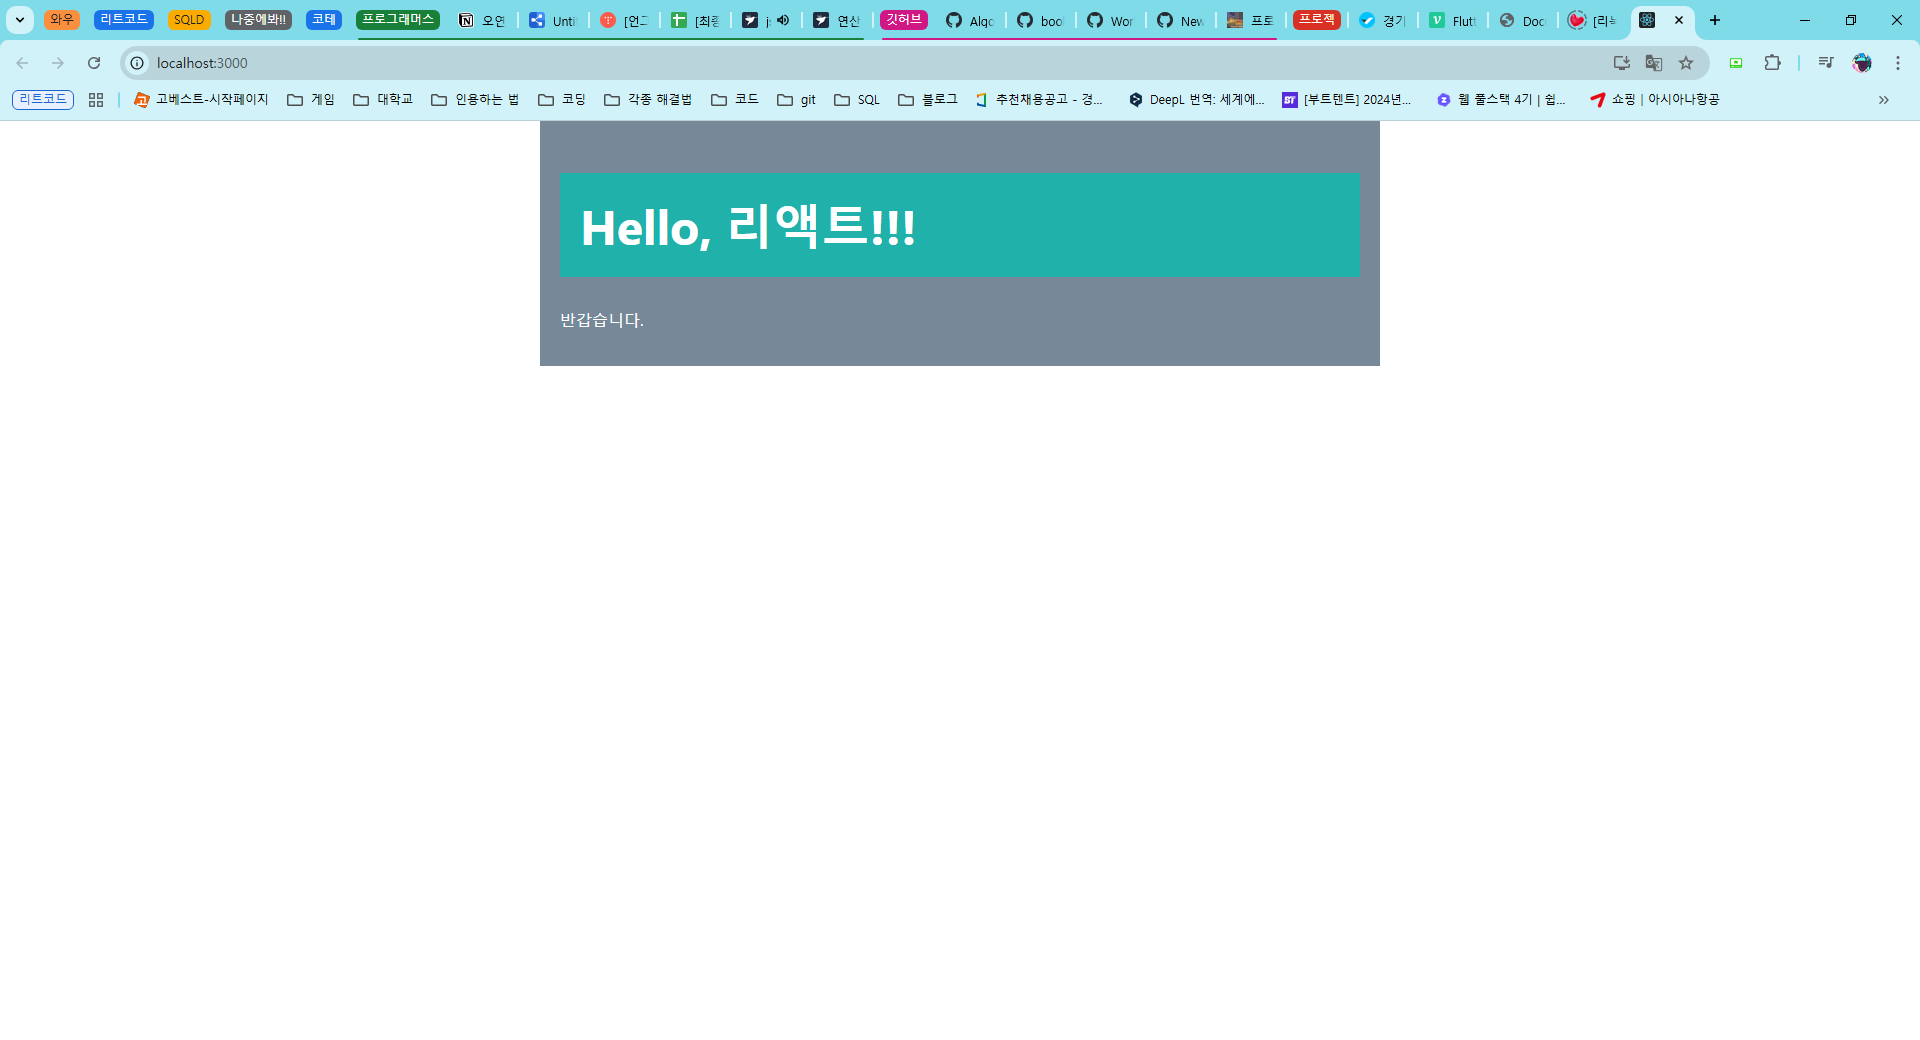
Task: Mute the tab playing audio via speaker icon
Action: click(783, 20)
